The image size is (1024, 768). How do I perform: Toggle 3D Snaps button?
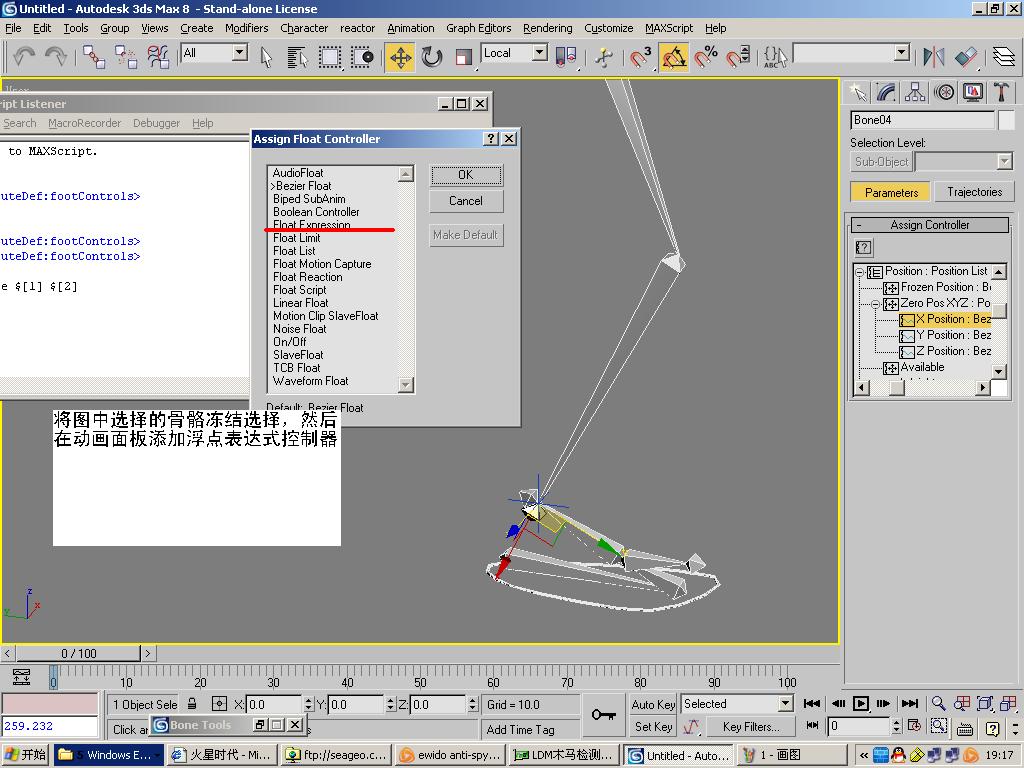tap(641, 57)
